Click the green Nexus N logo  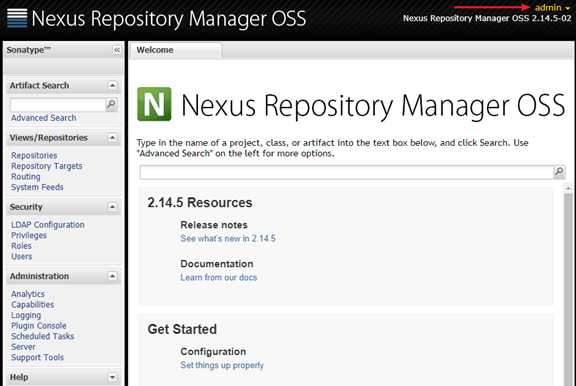(x=154, y=104)
